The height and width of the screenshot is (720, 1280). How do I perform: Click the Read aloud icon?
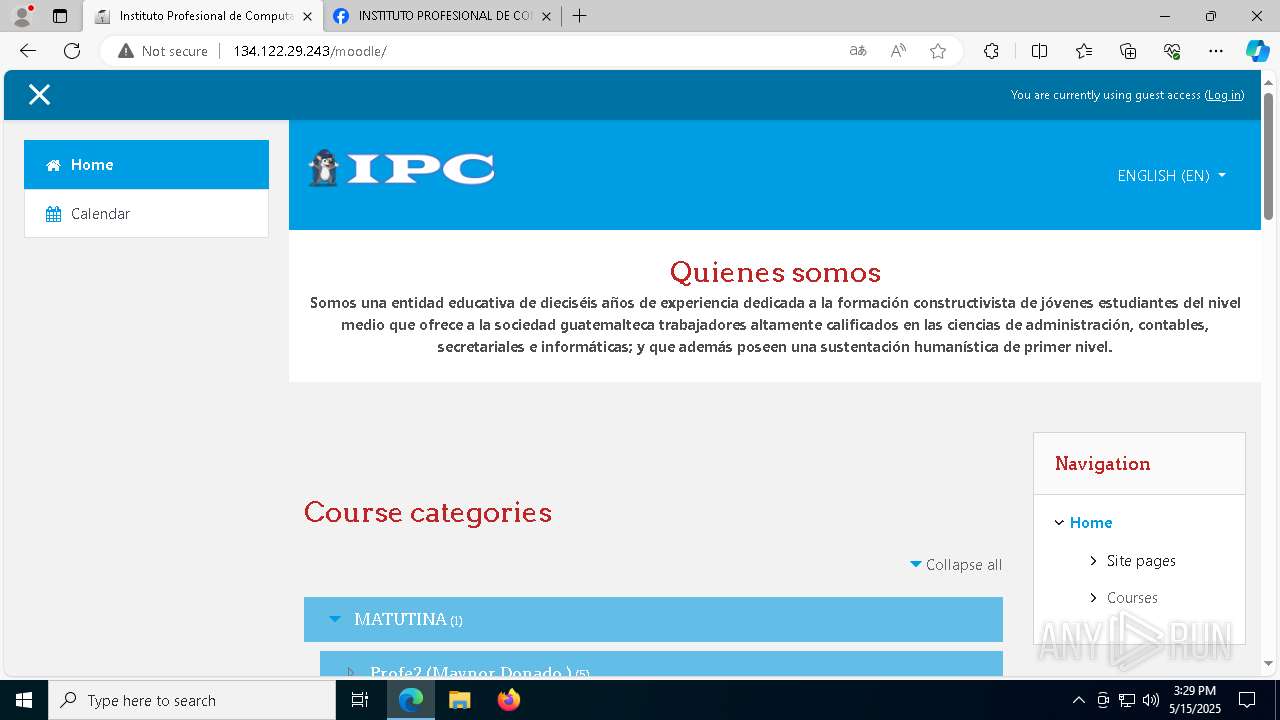pyautogui.click(x=898, y=51)
